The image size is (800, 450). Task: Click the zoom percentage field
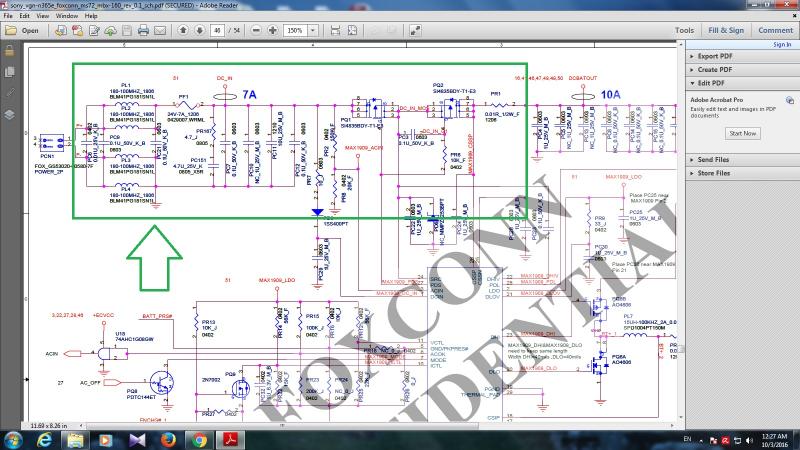295,31
